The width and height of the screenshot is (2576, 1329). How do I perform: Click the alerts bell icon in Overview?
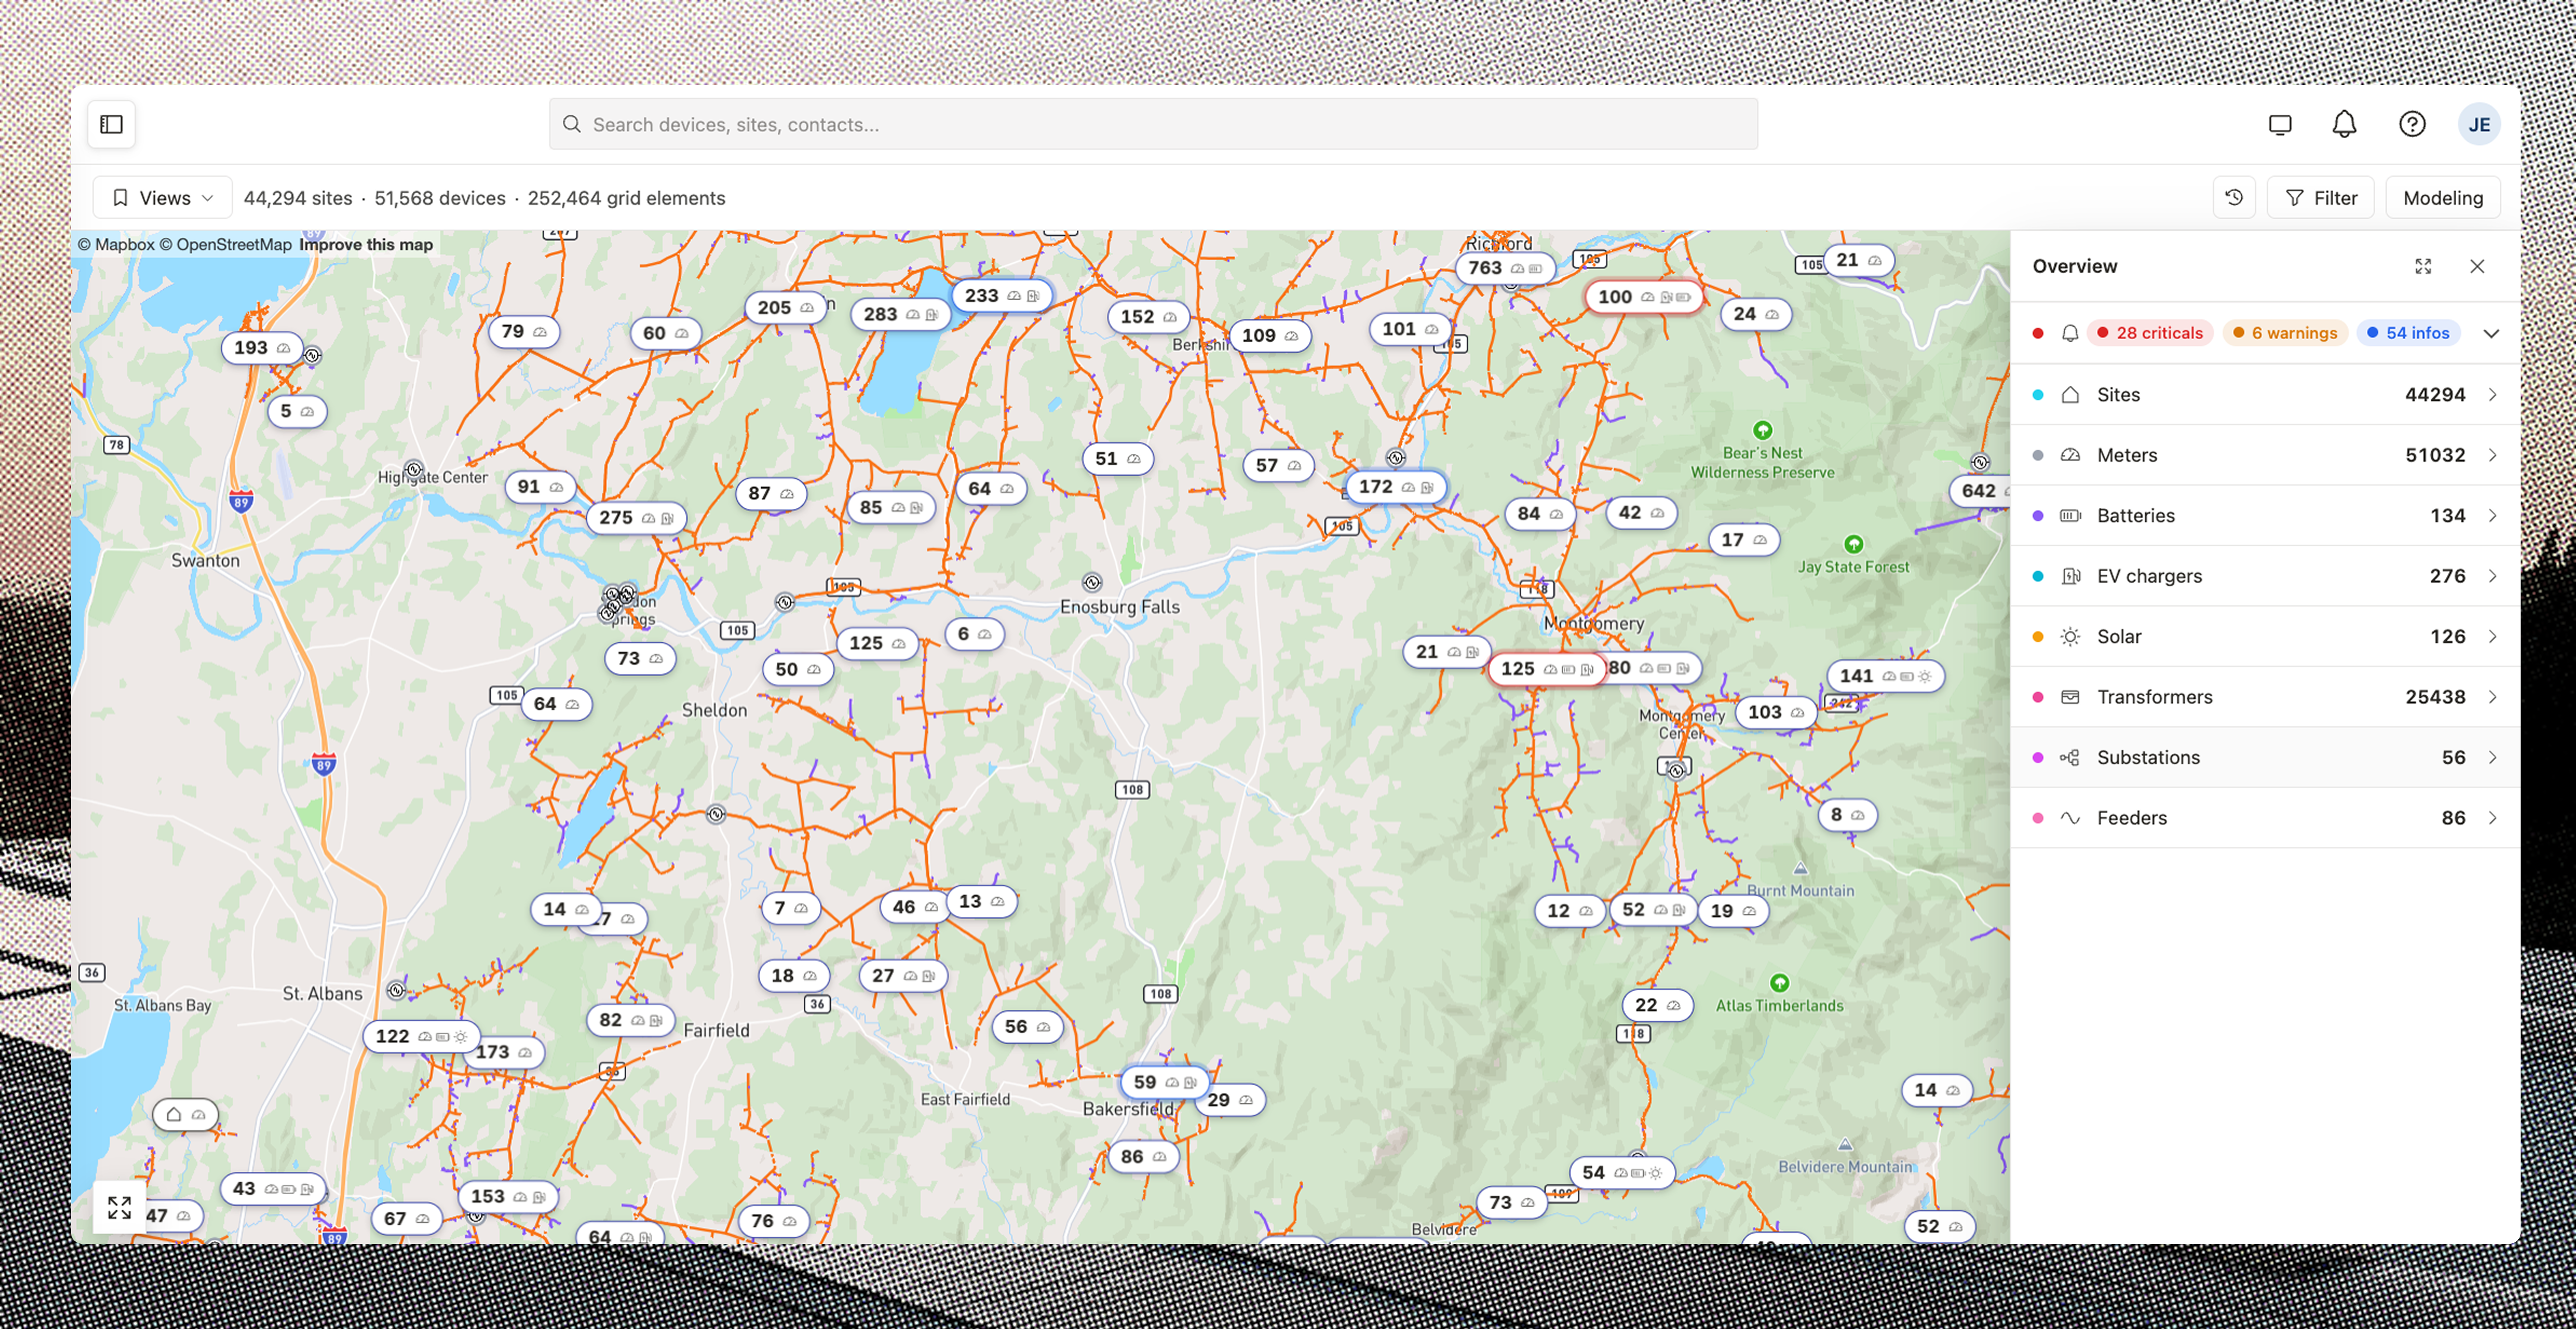[2070, 333]
